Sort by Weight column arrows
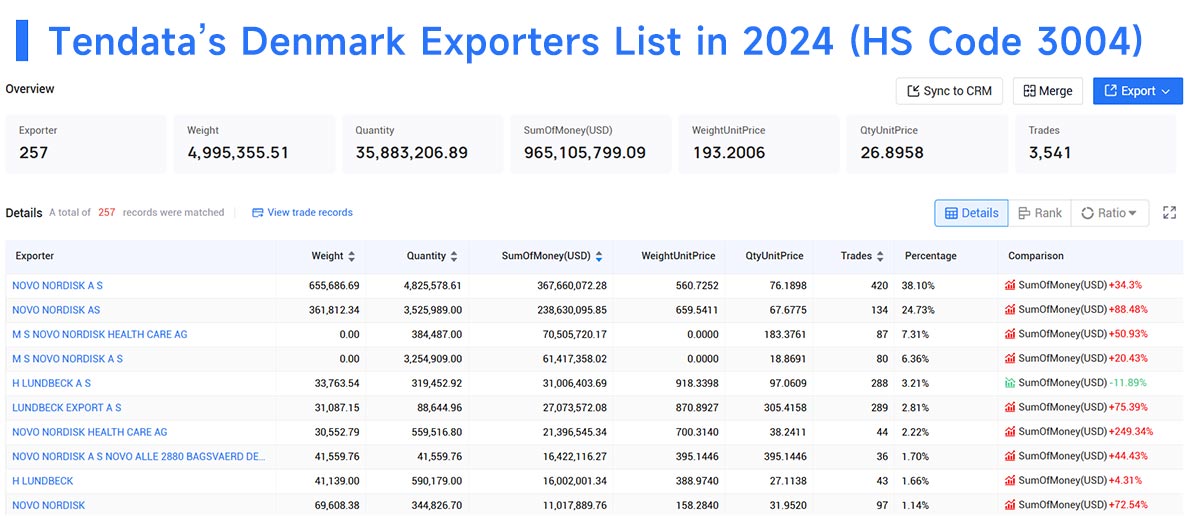This screenshot has width=1190, height=524. pyautogui.click(x=351, y=257)
